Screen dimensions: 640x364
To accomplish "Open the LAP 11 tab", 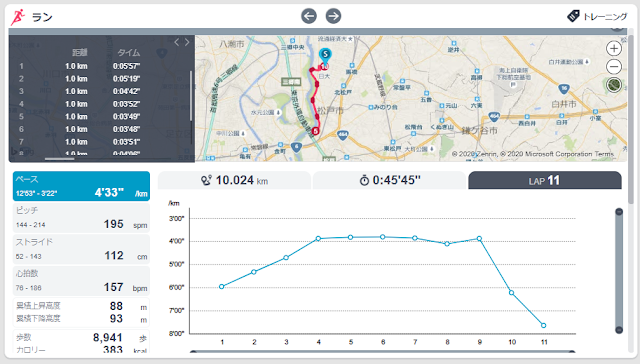I will [545, 180].
